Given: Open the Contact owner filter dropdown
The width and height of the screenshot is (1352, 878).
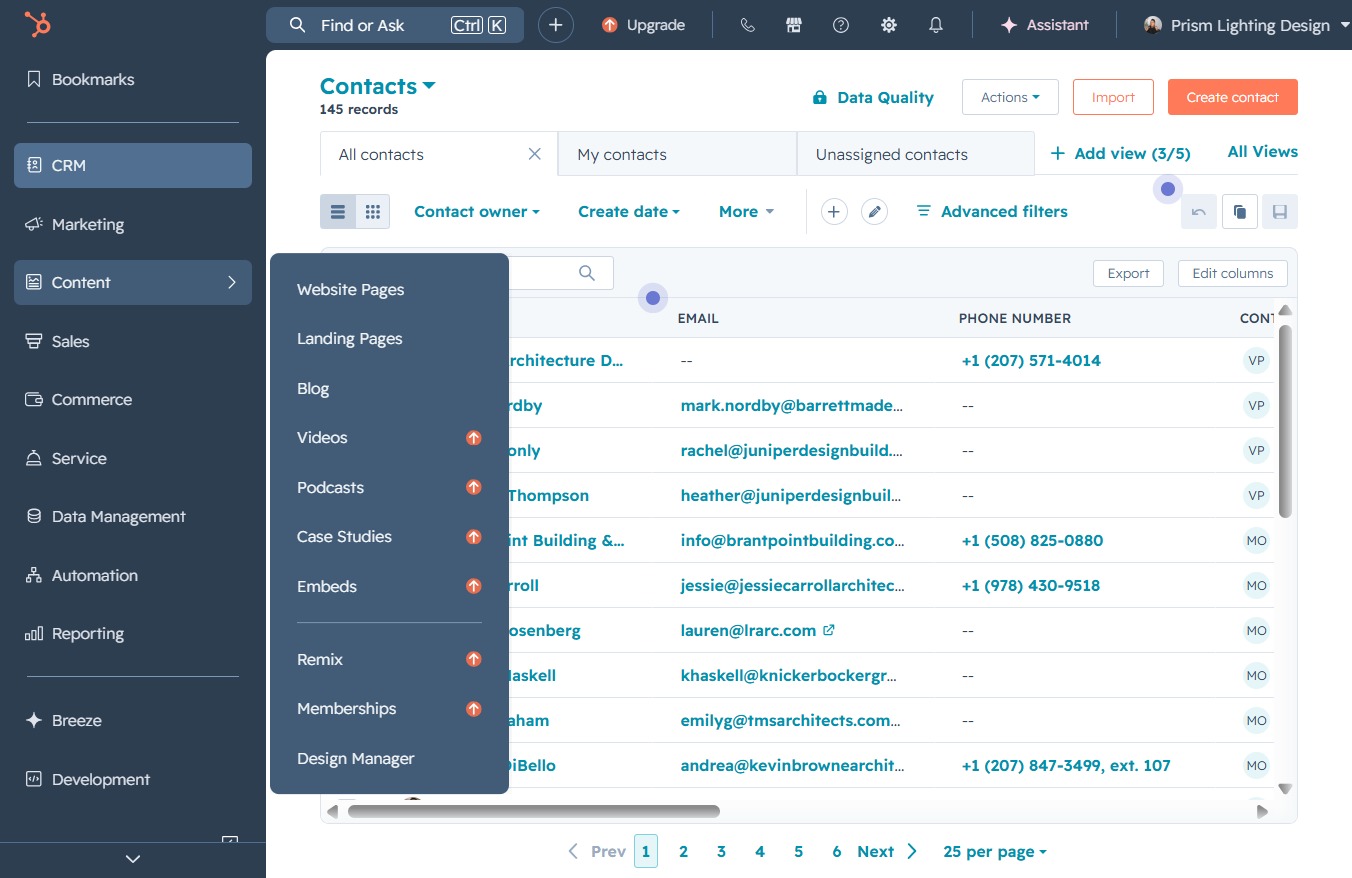Looking at the screenshot, I should [x=477, y=211].
